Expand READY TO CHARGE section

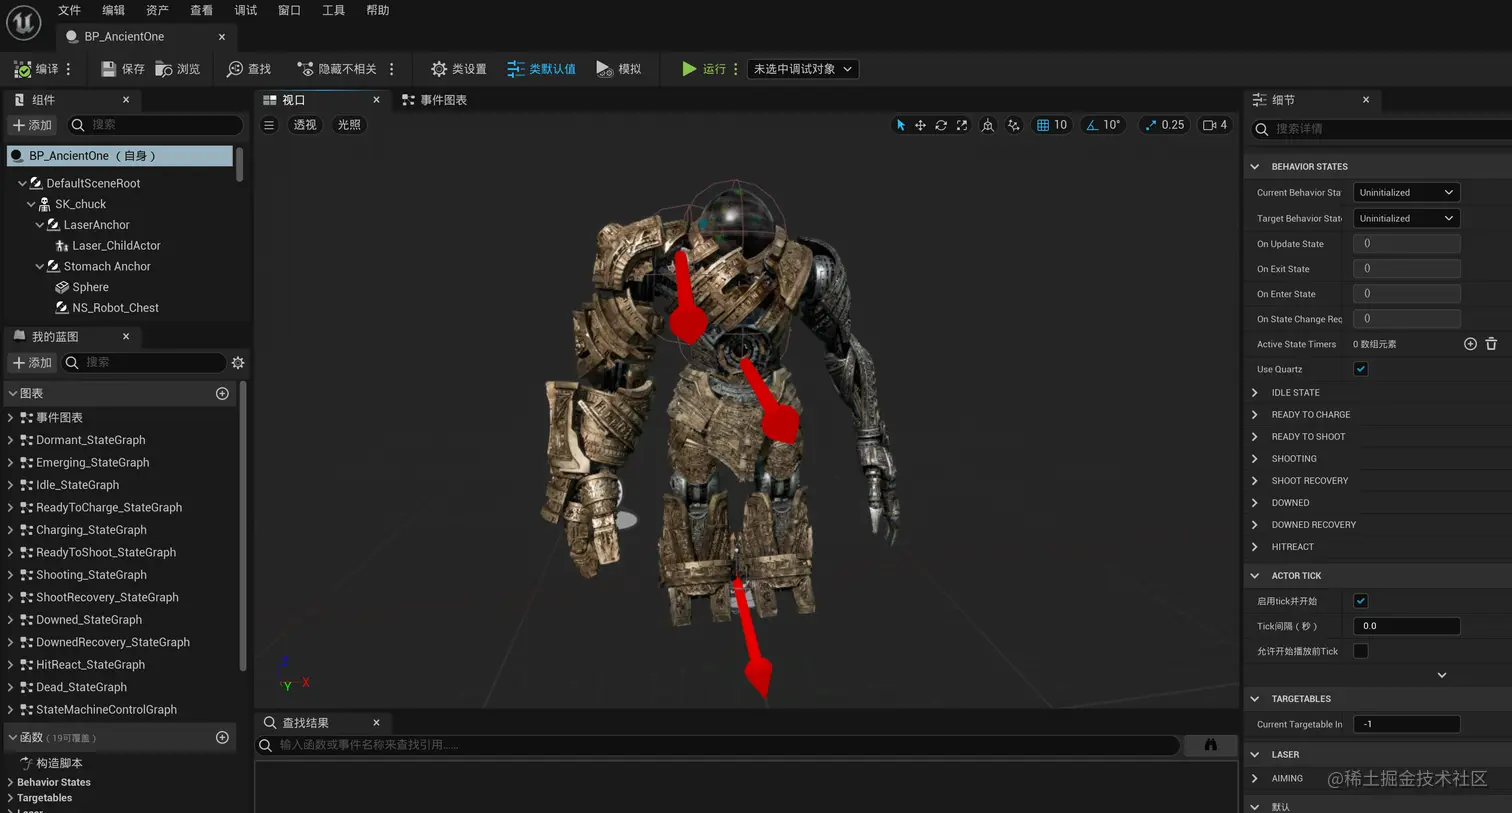(x=1255, y=415)
